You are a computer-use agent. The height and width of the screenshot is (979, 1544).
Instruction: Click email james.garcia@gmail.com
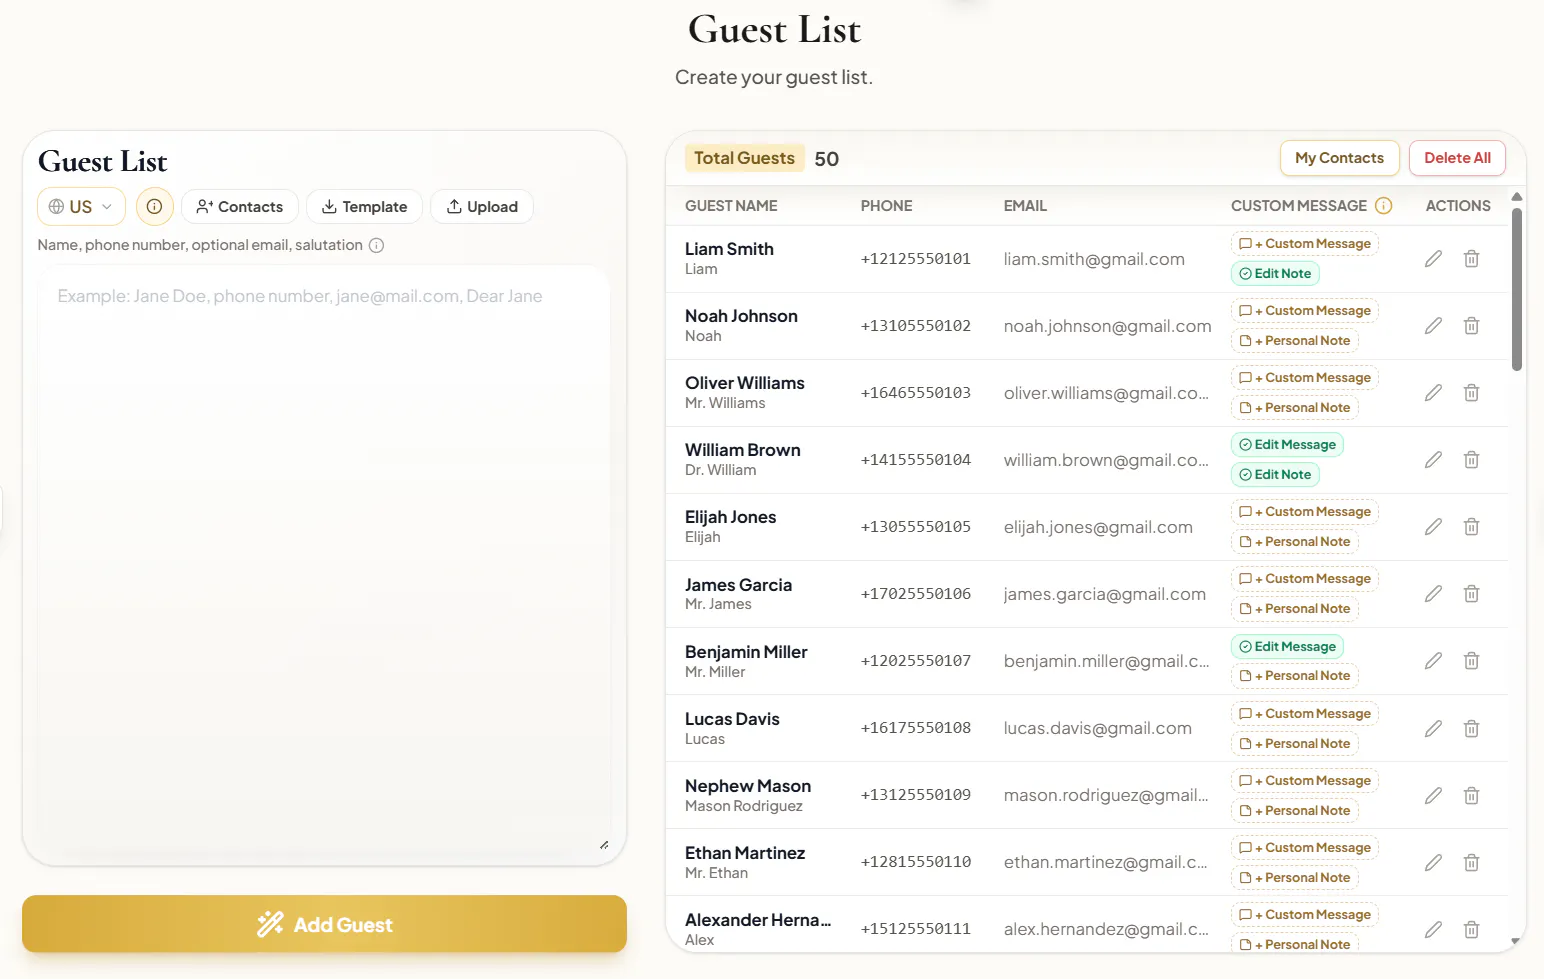point(1105,594)
